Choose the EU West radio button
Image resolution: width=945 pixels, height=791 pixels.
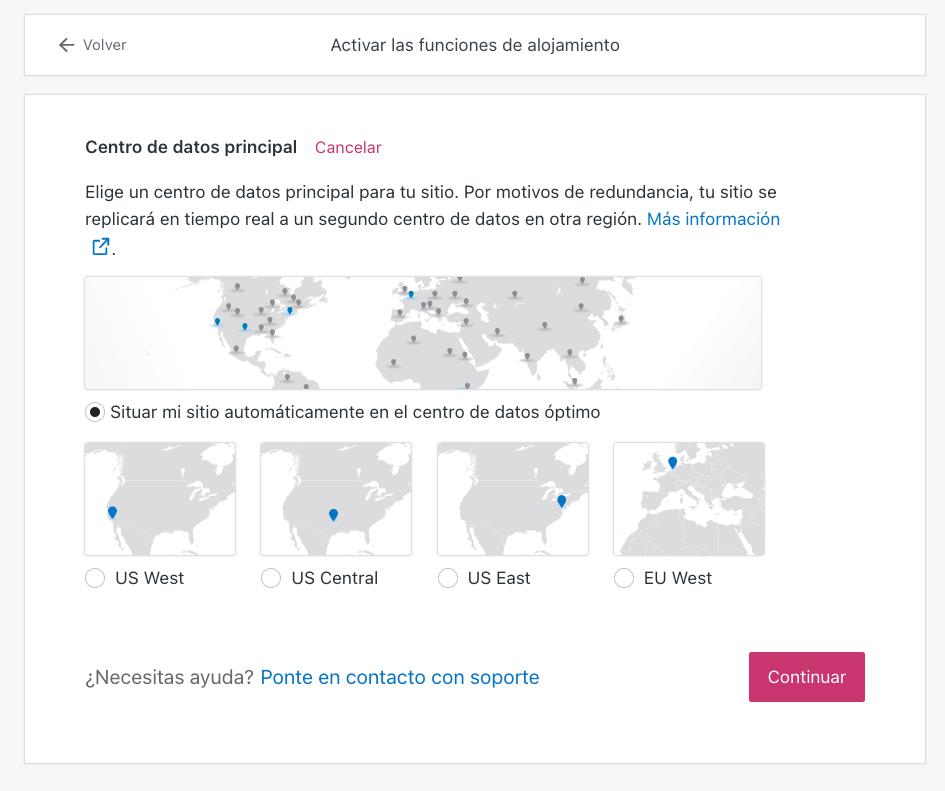(624, 578)
